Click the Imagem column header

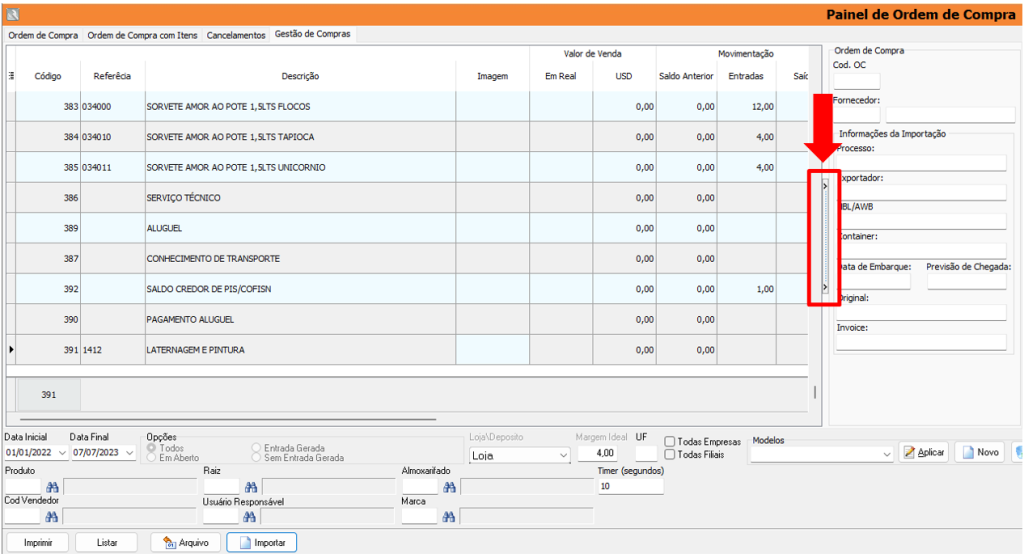click(x=492, y=76)
